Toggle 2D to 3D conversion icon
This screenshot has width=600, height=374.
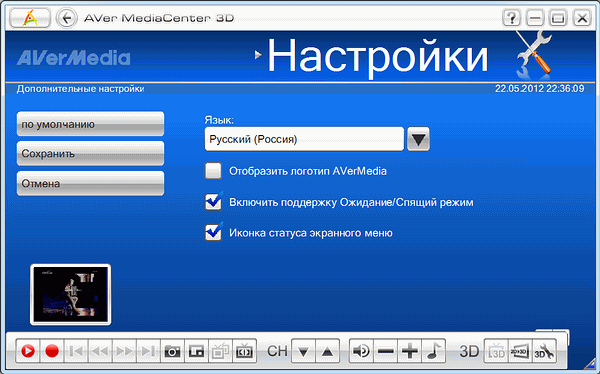[x=520, y=351]
